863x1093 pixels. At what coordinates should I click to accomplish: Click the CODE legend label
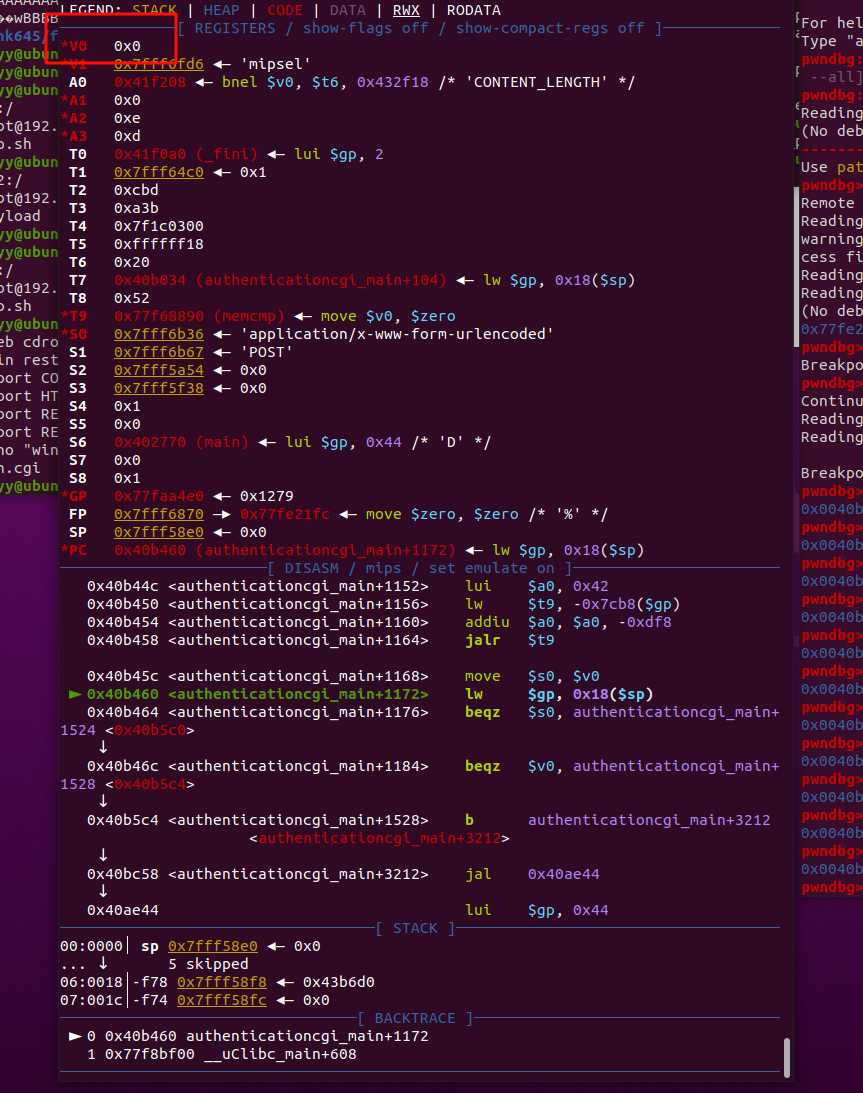285,10
